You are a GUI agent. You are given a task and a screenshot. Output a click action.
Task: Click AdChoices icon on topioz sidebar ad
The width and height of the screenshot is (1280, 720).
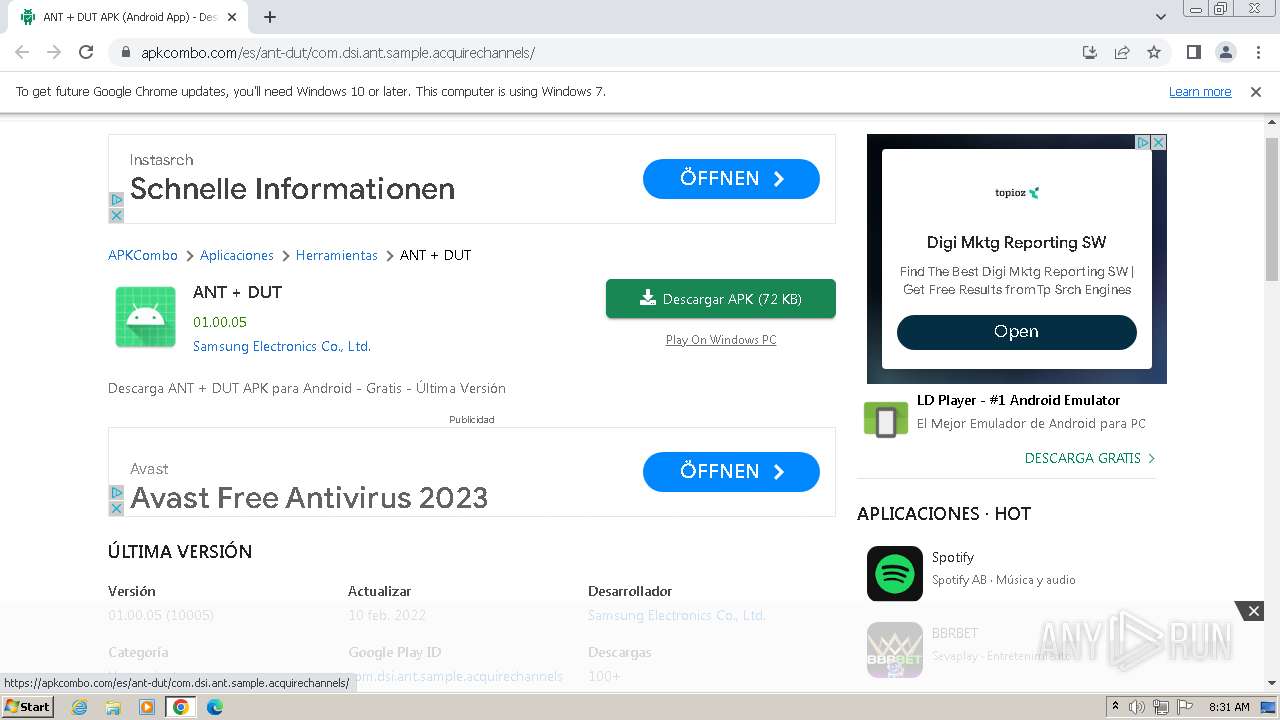tap(1144, 143)
